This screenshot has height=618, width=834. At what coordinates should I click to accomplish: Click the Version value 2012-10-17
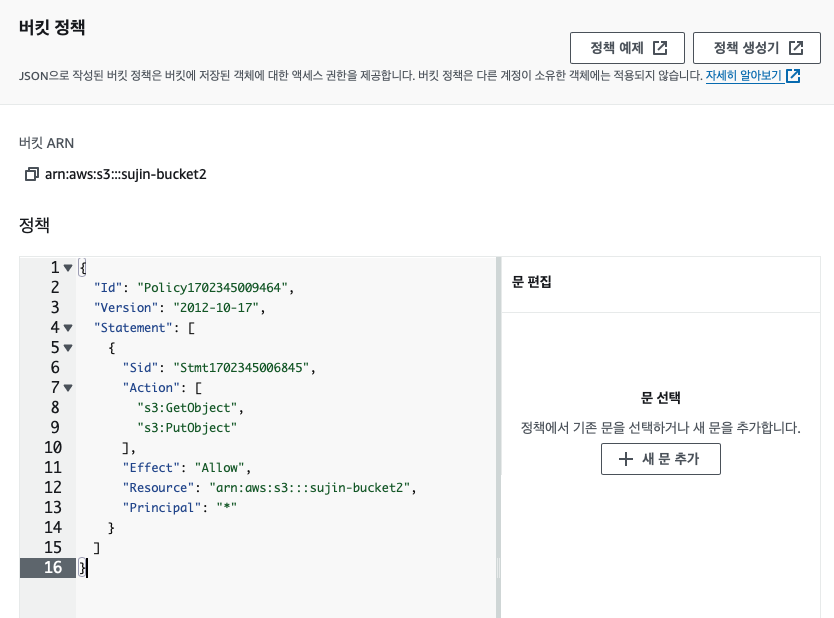(216, 308)
